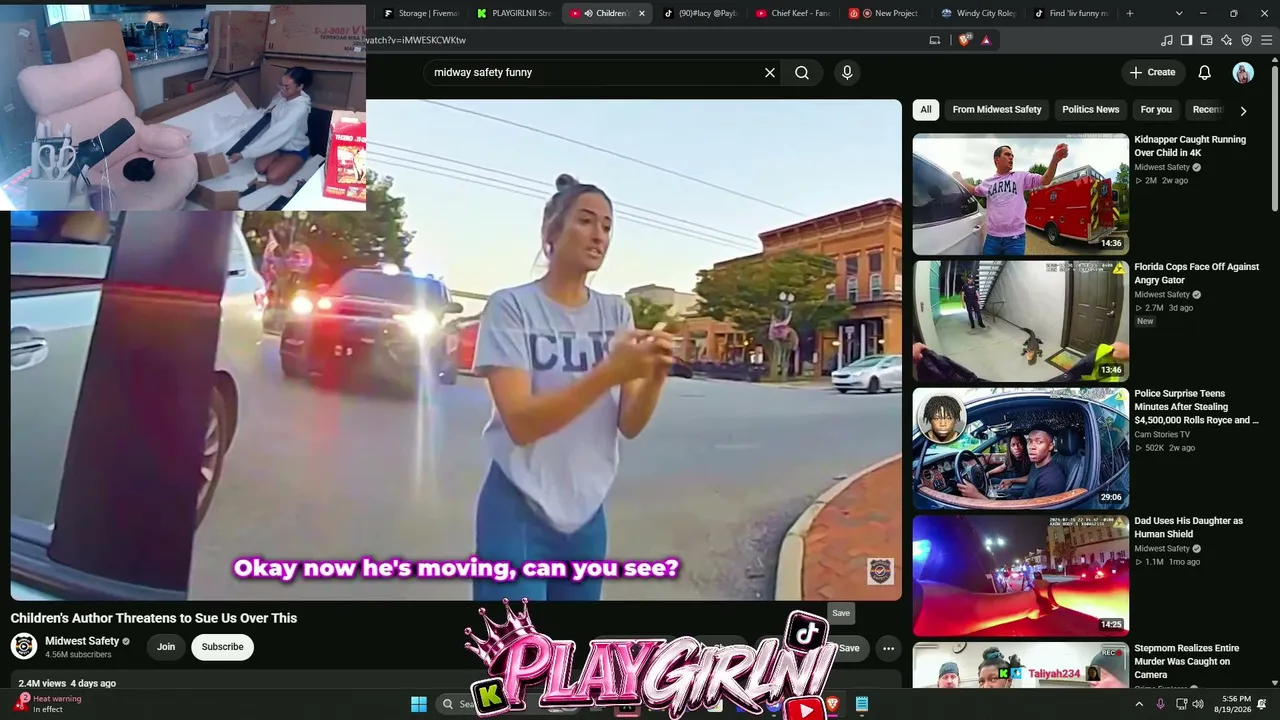Open the Notepad taskbar icon

[x=862, y=704]
